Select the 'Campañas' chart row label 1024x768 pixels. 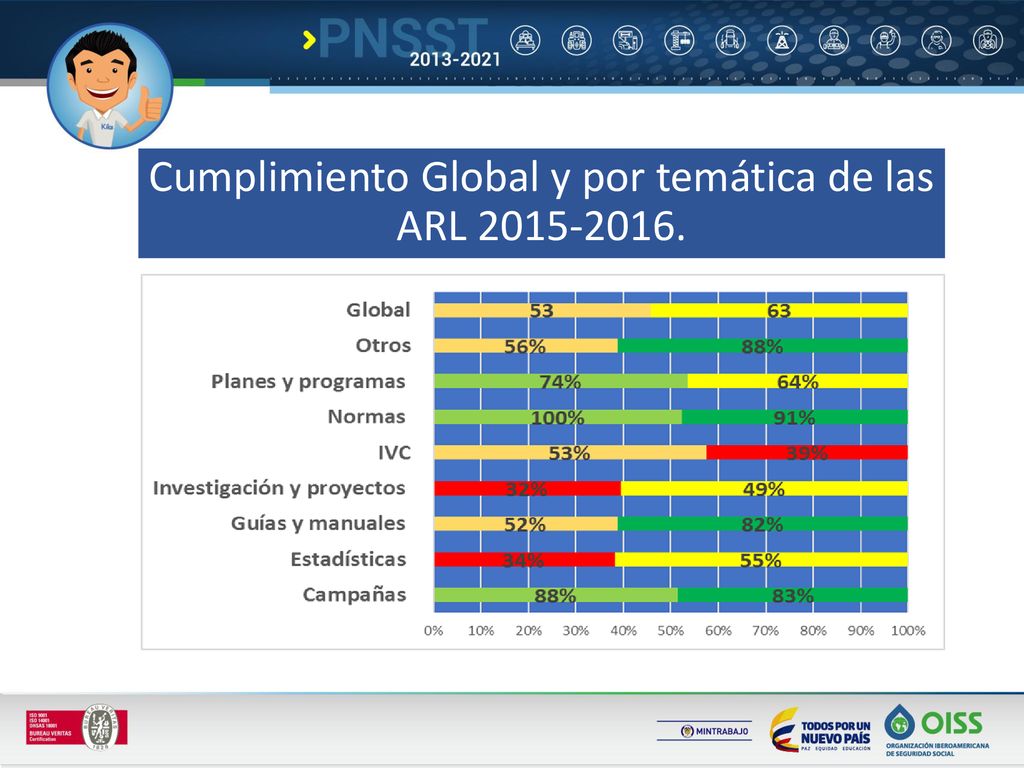pyautogui.click(x=355, y=595)
